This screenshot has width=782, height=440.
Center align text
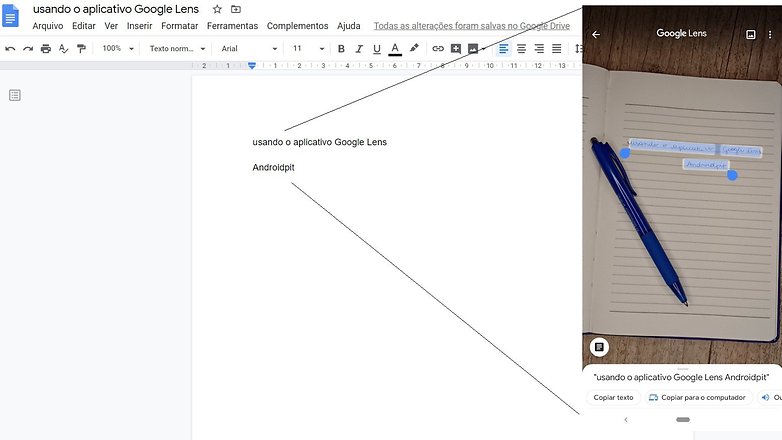[x=522, y=48]
